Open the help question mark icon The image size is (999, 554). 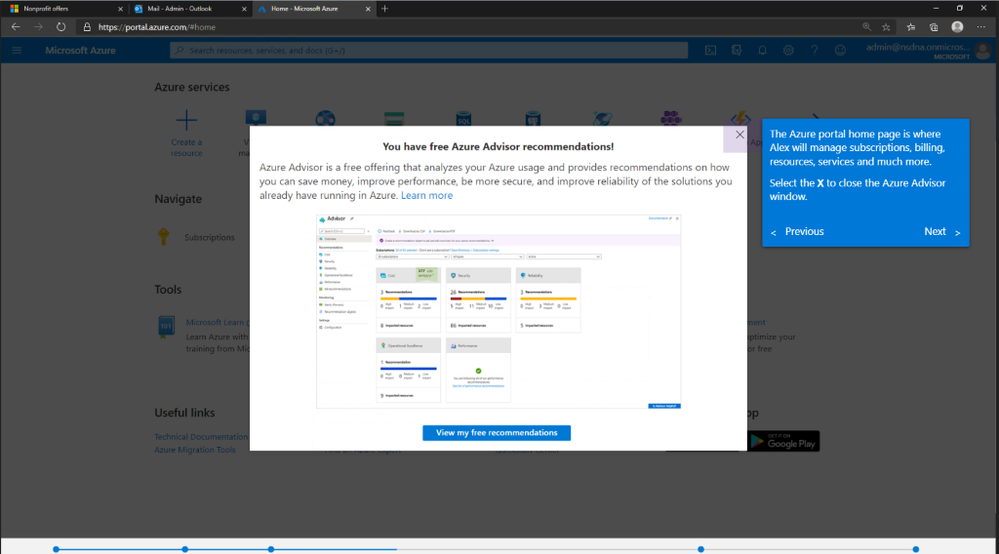tap(814, 50)
